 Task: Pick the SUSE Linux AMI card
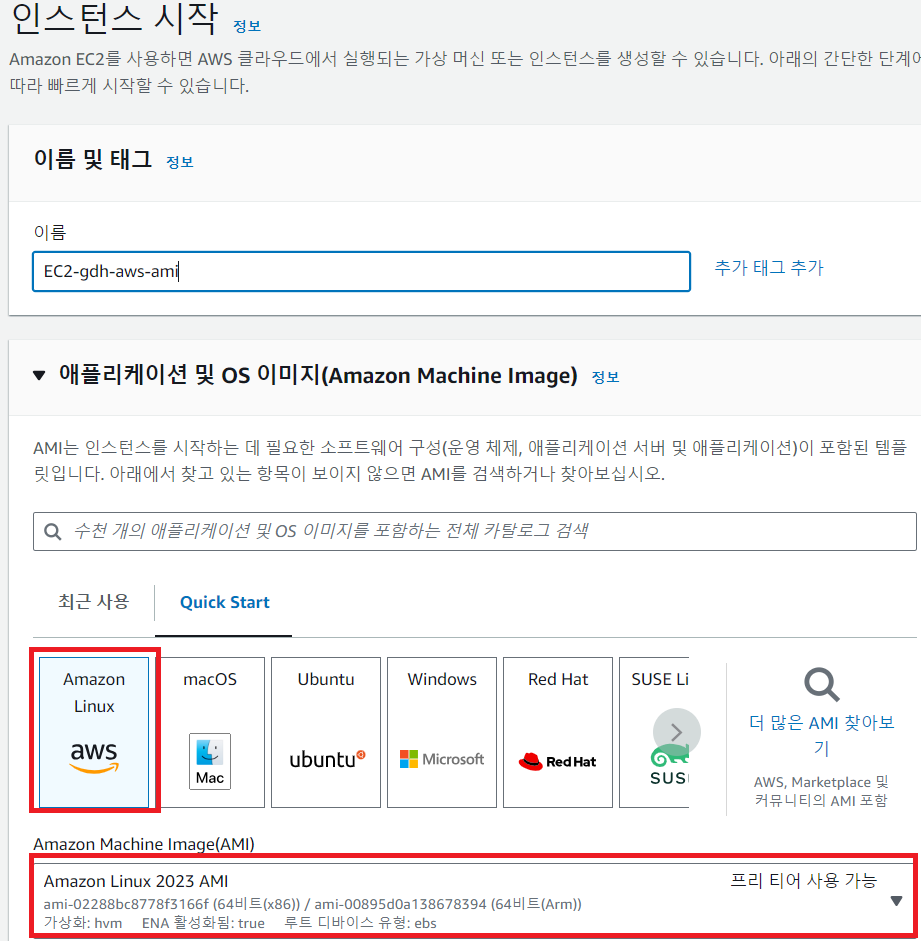coord(654,732)
